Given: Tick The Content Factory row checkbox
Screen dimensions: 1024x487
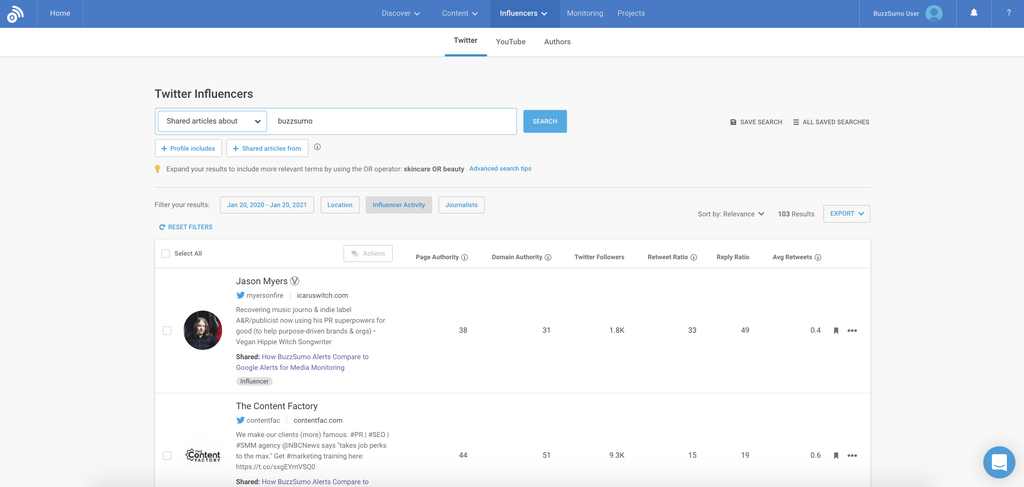Looking at the screenshot, I should (x=167, y=455).
